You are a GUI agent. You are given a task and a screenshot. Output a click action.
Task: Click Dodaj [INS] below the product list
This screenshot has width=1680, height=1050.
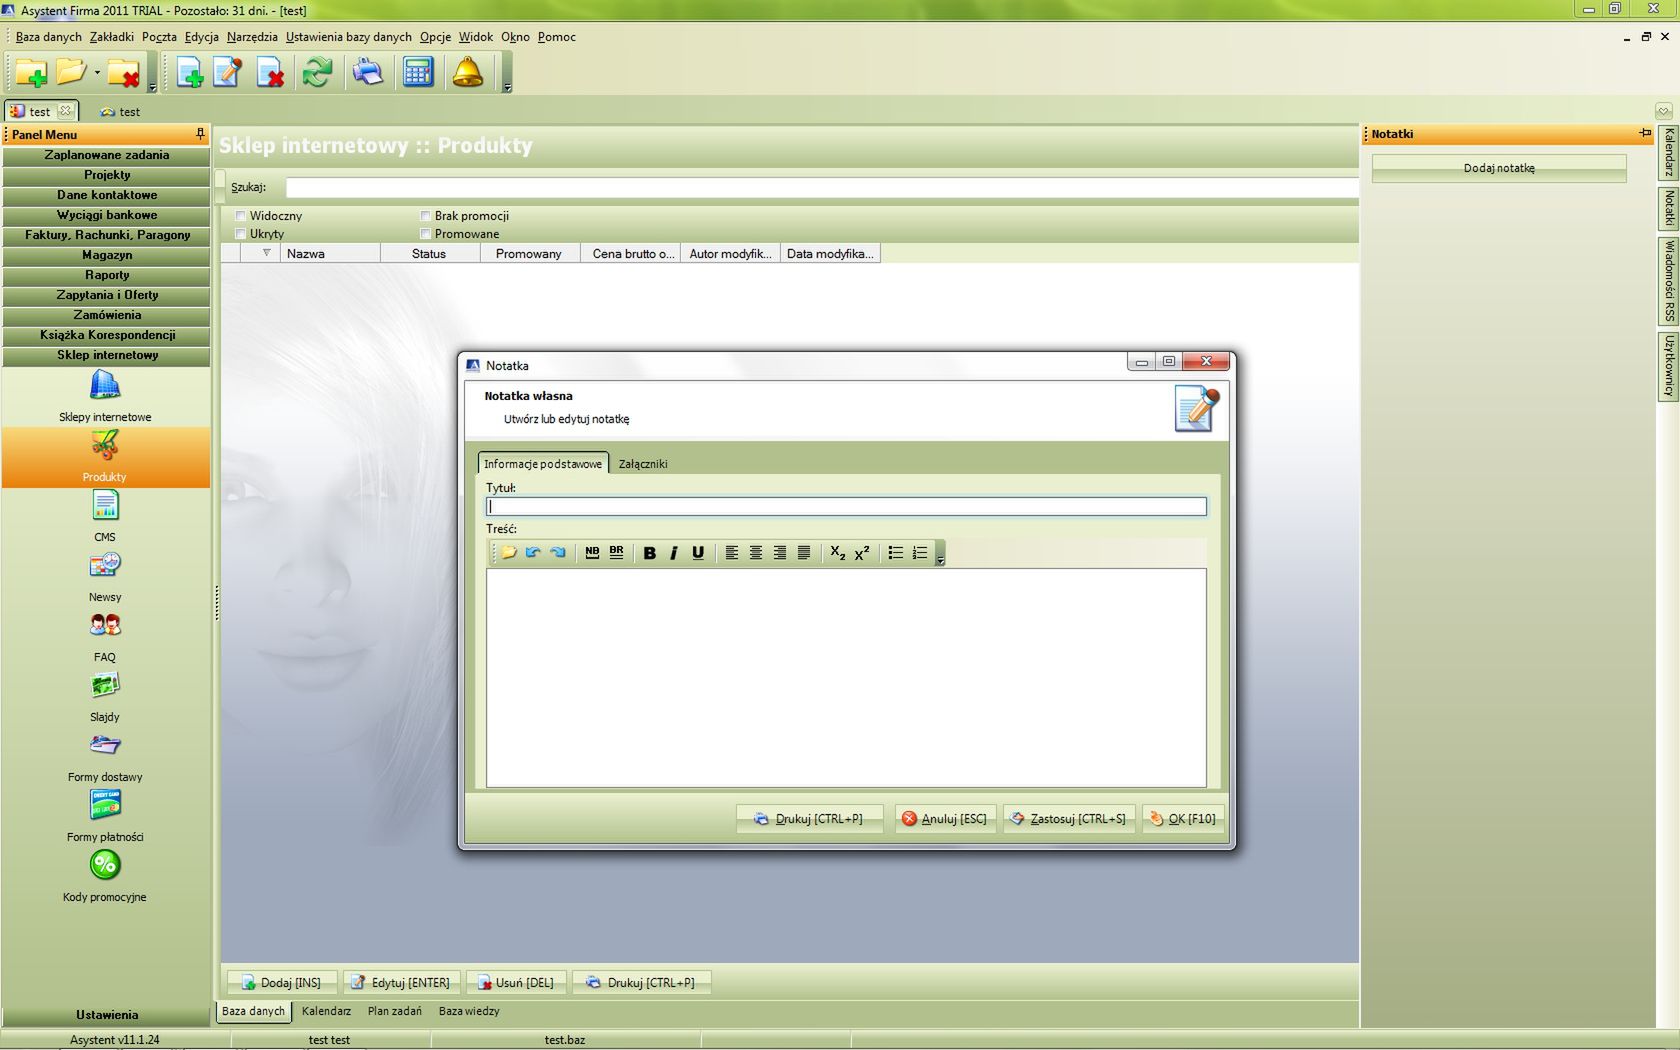(x=281, y=982)
